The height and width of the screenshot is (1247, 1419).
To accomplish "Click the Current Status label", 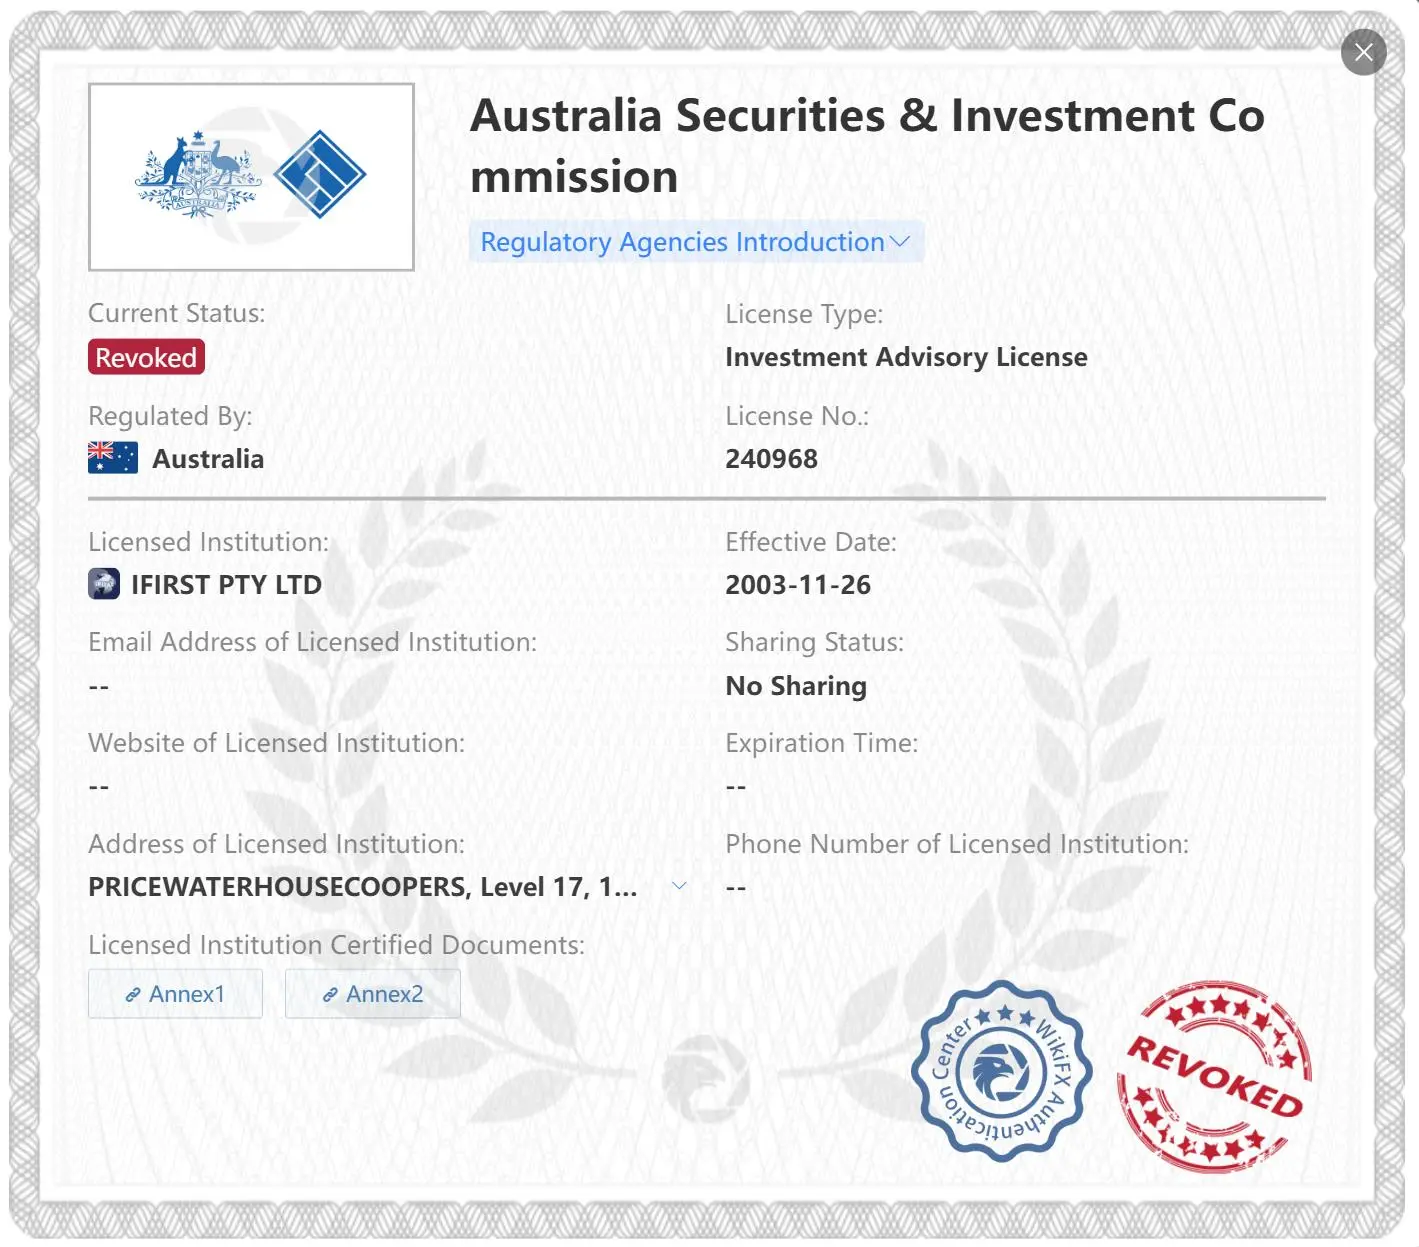I will pyautogui.click(x=177, y=313).
